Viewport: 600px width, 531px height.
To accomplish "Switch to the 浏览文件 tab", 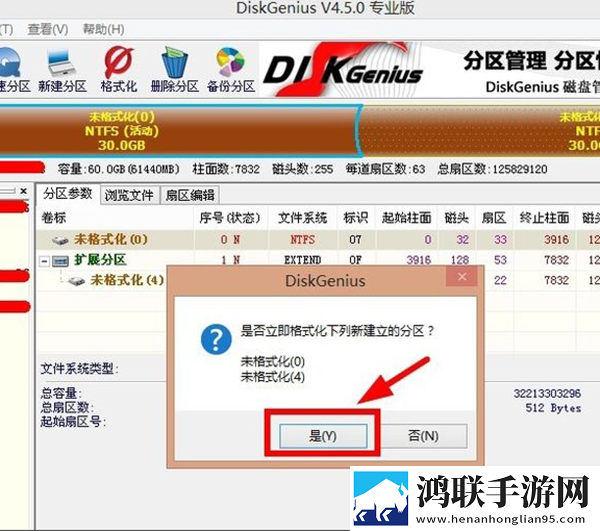I will click(x=129, y=195).
